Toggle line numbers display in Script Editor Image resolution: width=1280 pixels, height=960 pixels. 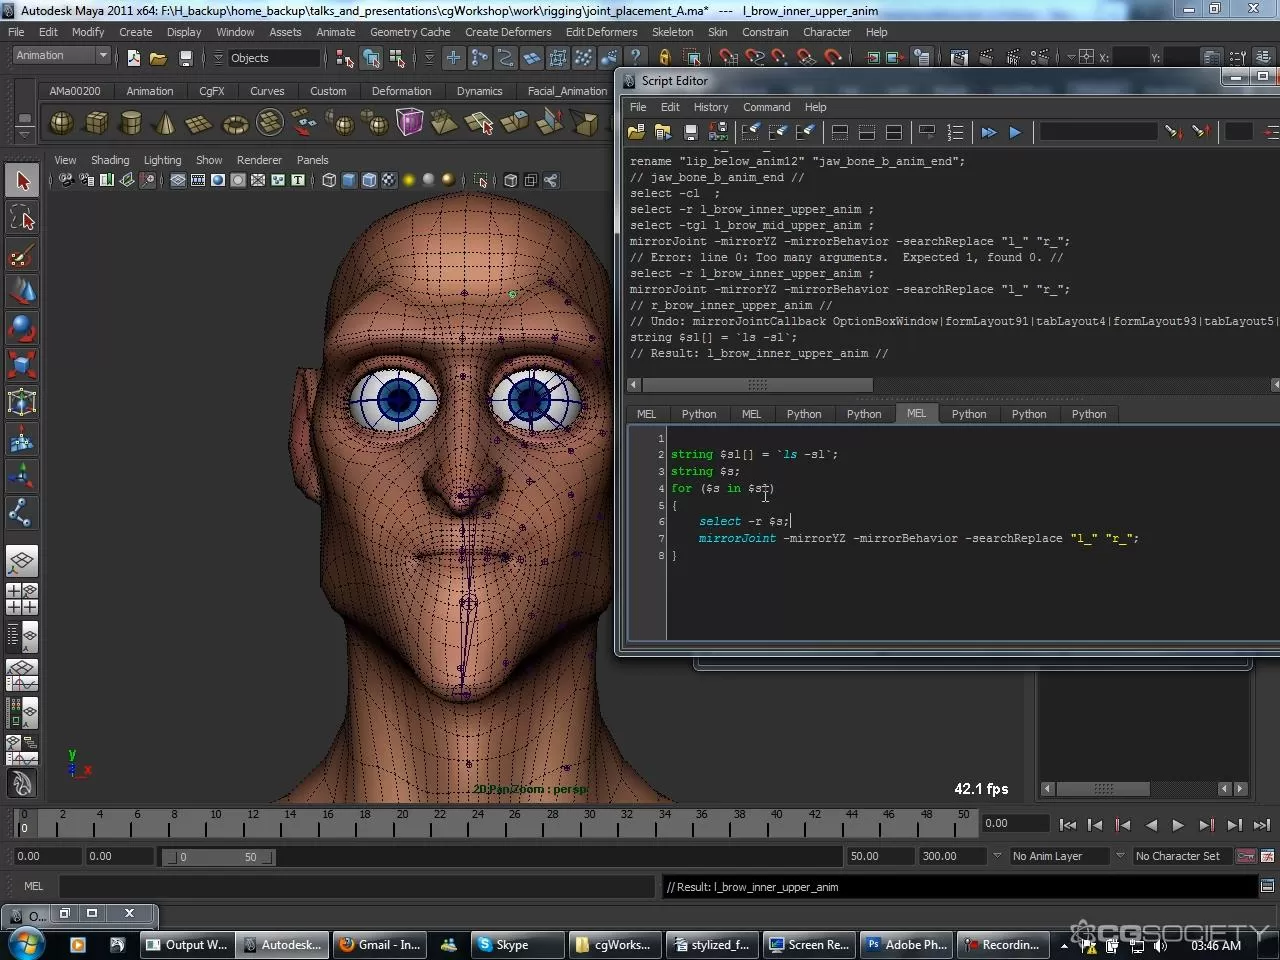[955, 132]
